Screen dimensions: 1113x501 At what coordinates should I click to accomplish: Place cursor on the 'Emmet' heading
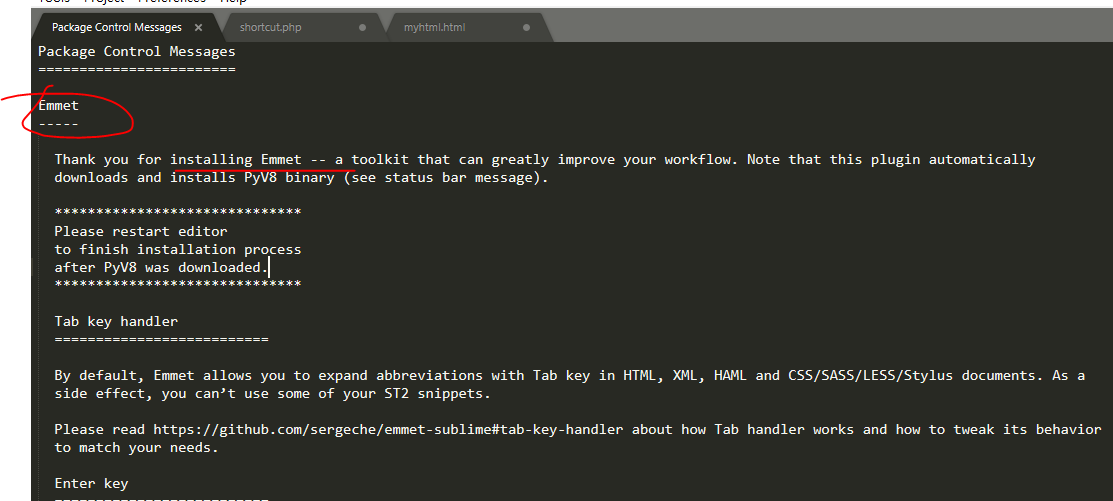pos(58,106)
